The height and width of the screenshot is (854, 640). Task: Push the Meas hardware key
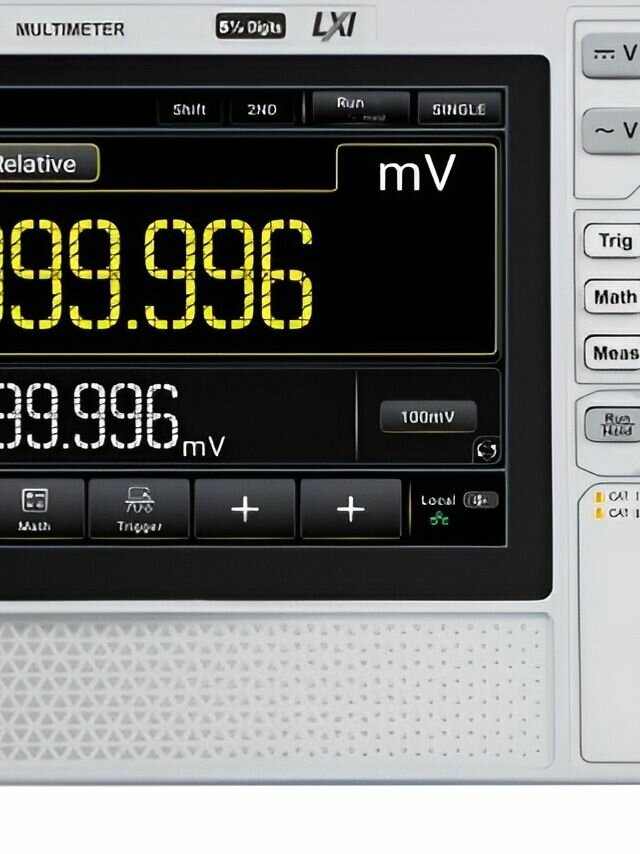coord(612,353)
